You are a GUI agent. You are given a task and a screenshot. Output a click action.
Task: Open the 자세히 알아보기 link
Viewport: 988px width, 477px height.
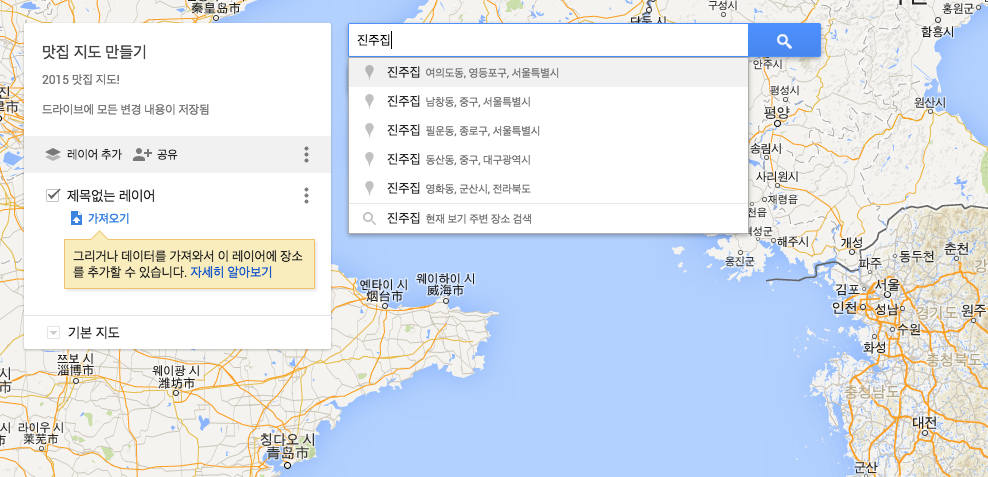[231, 273]
